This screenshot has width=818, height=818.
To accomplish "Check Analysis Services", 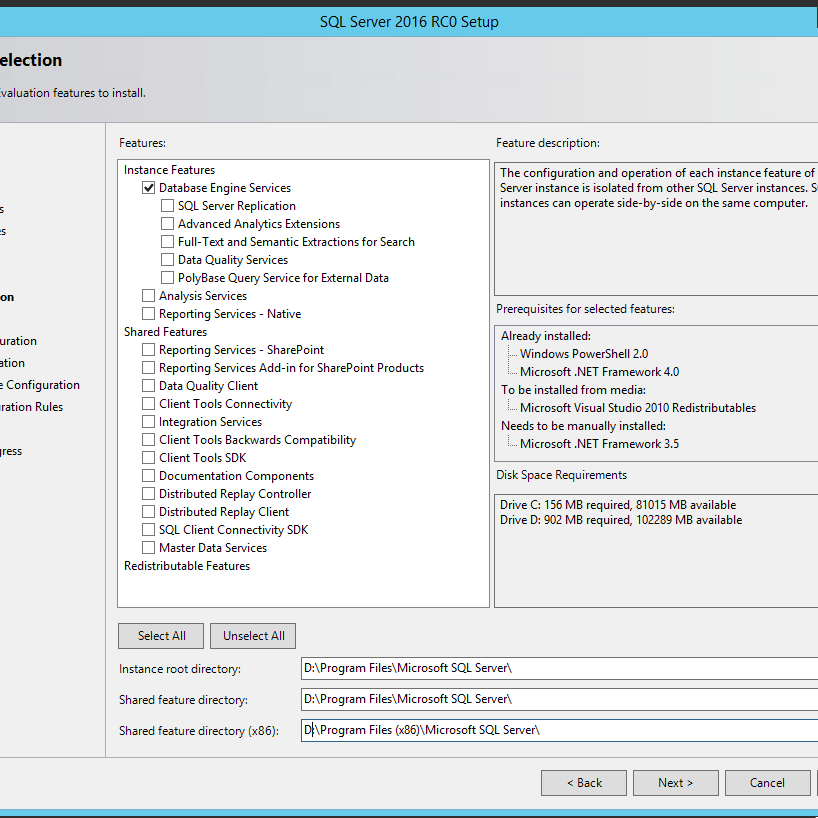I will point(148,295).
